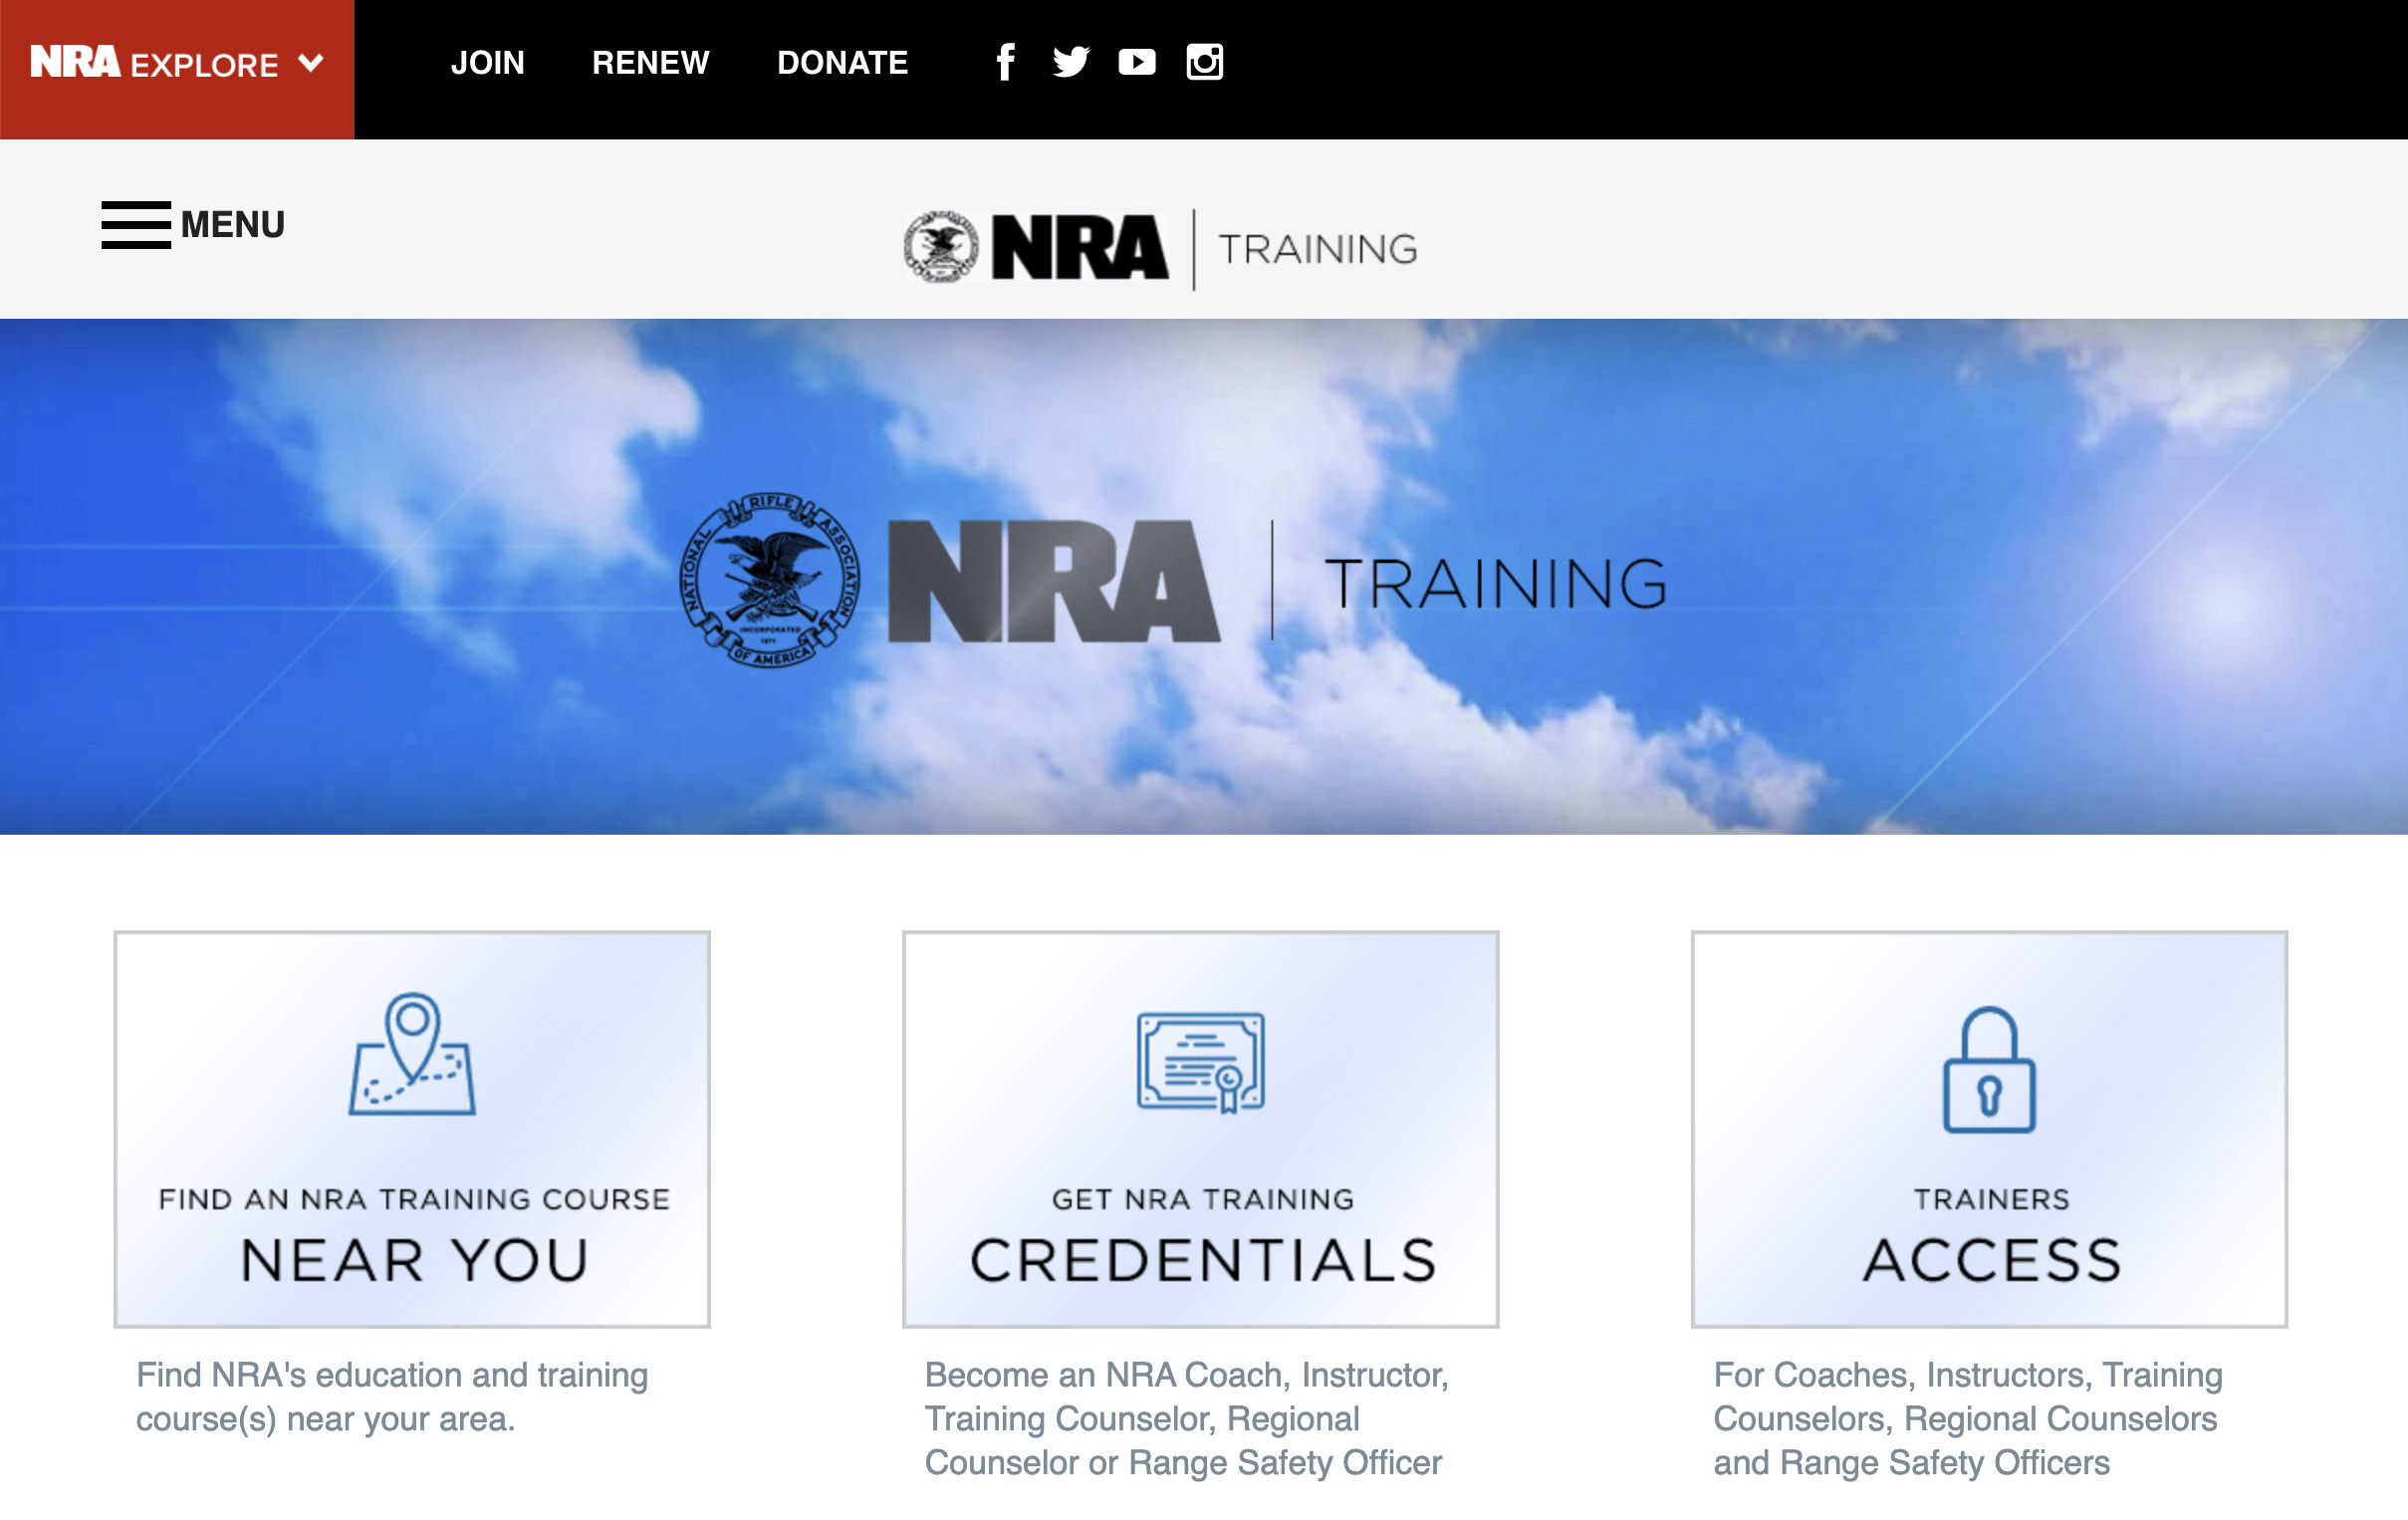Open the NRA YouTube icon

(1137, 62)
